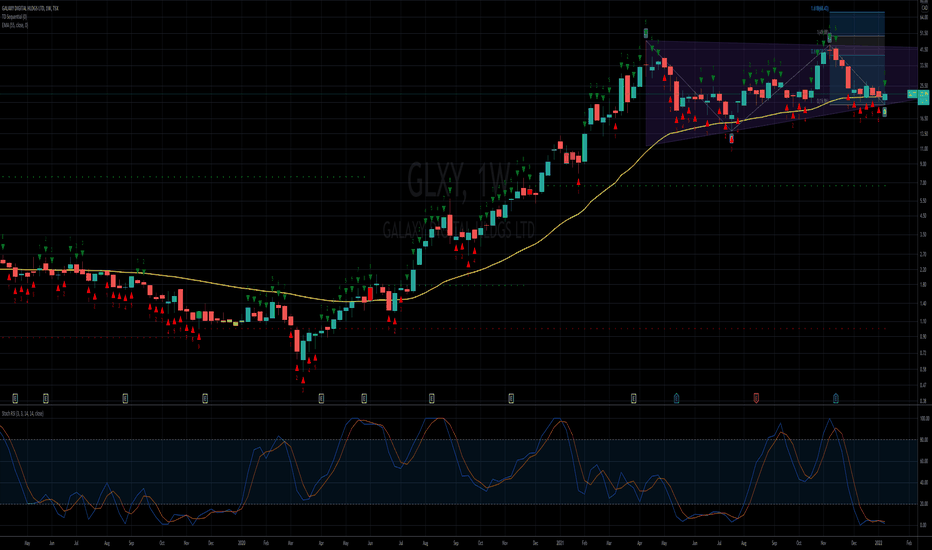The height and width of the screenshot is (550, 932).
Task: Select the Stoch RSI indicator legend
Action: click(x=23, y=413)
